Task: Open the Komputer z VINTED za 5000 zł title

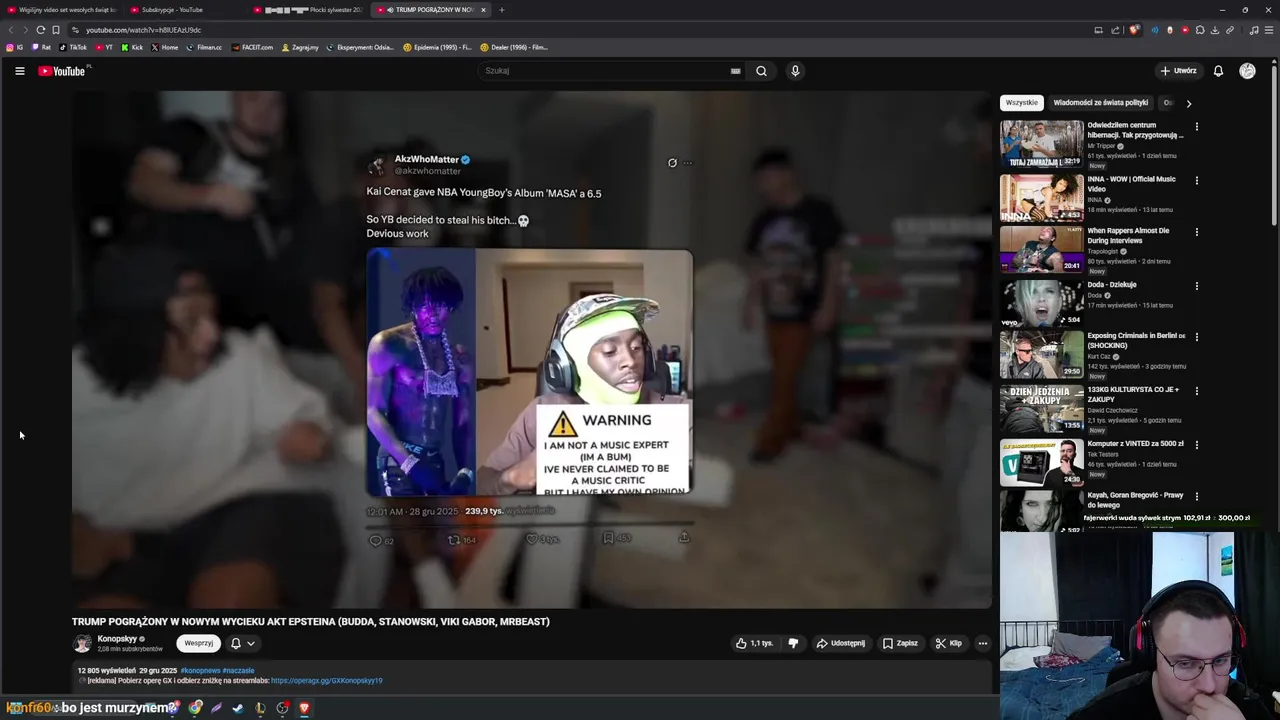Action: [1135, 444]
